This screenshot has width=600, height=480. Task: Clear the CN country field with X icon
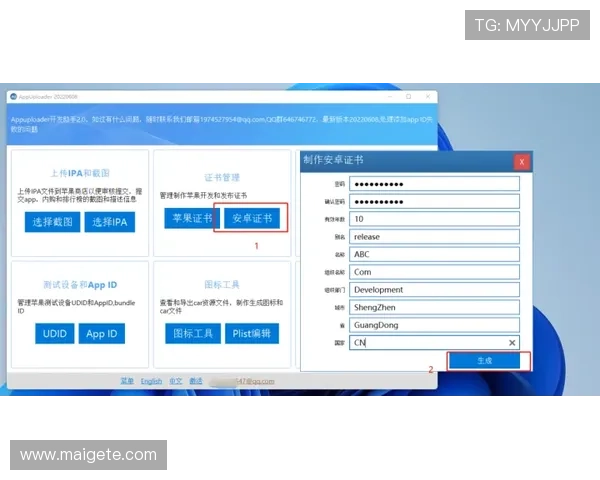[x=512, y=343]
